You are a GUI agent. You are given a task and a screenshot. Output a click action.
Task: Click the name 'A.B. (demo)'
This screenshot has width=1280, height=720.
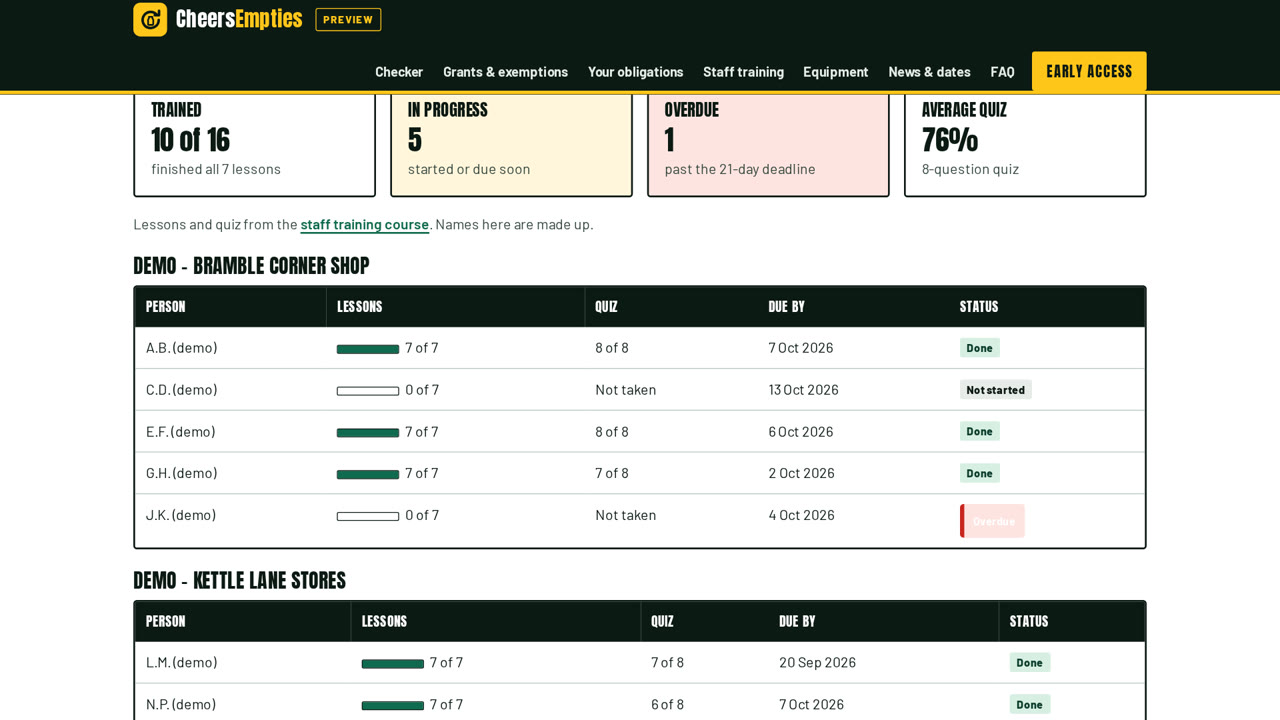pos(181,348)
